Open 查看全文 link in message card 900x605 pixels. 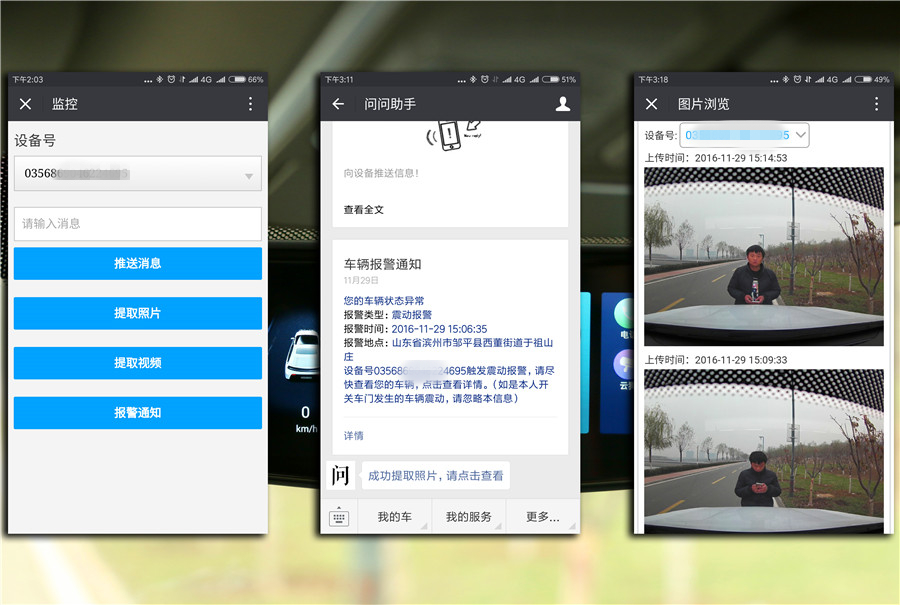[364, 210]
